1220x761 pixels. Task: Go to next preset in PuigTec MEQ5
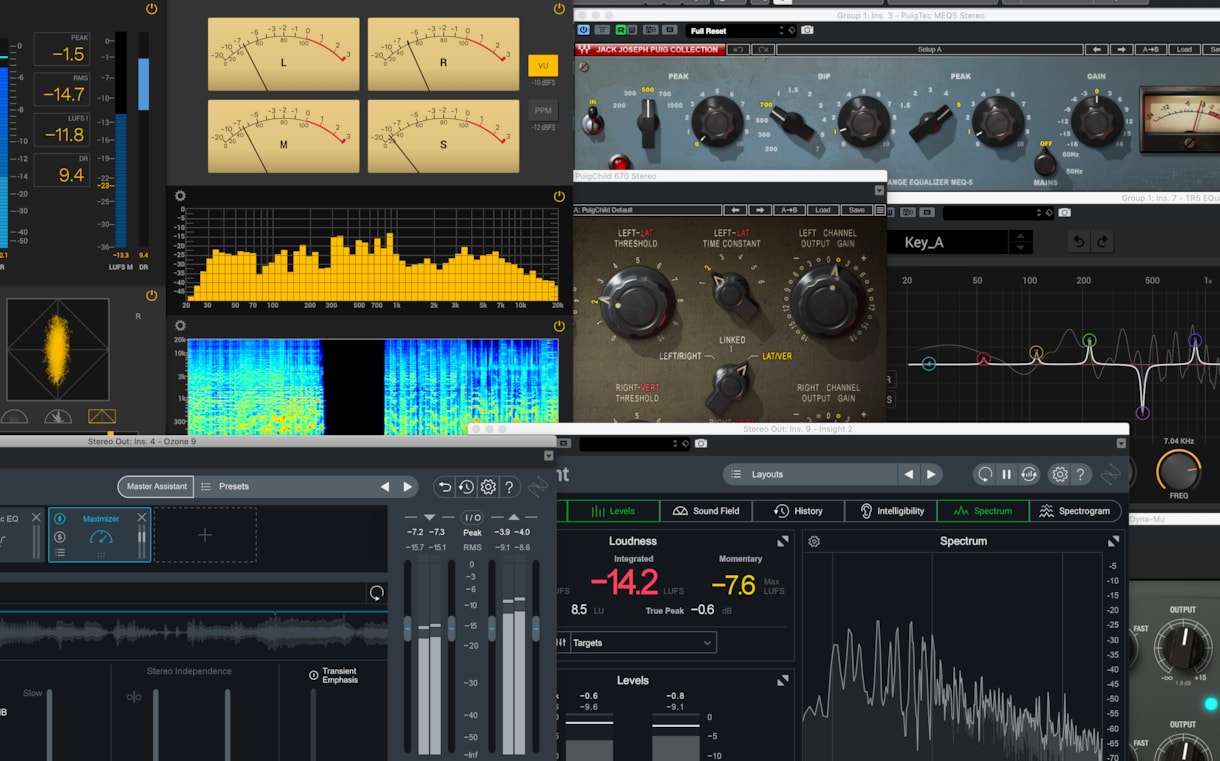point(1123,49)
